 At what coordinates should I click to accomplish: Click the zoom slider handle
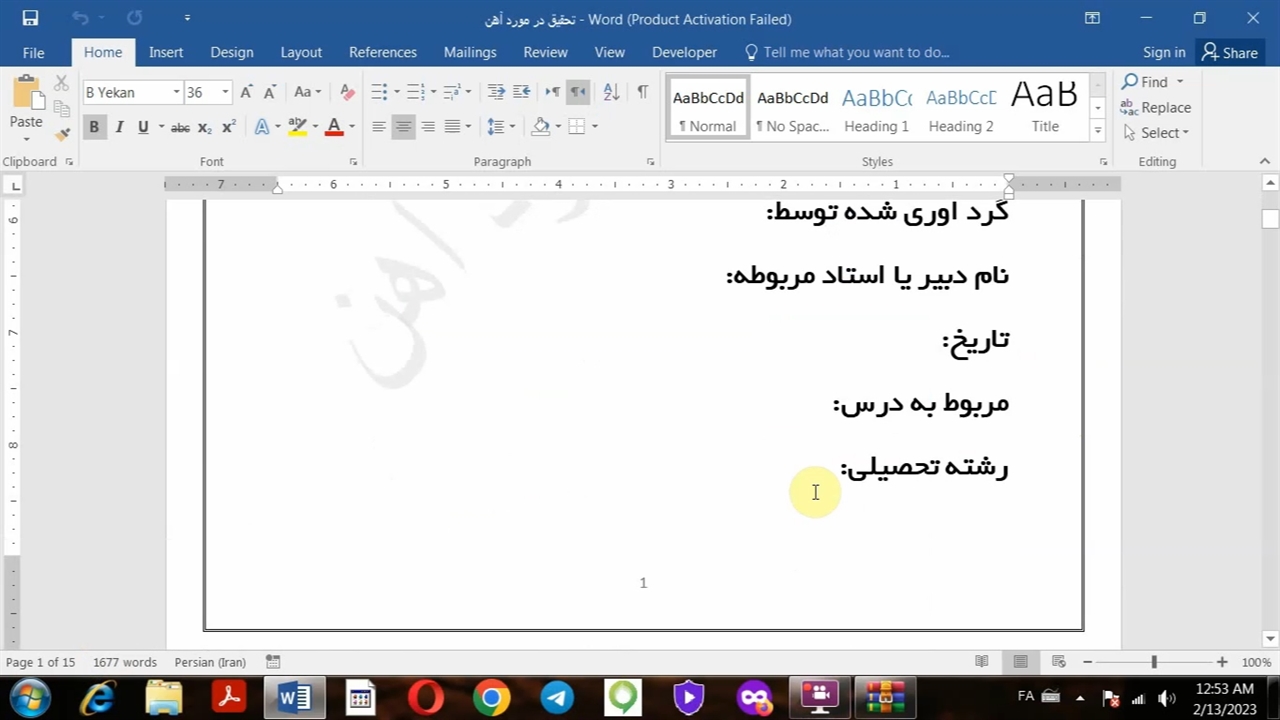[1154, 662]
